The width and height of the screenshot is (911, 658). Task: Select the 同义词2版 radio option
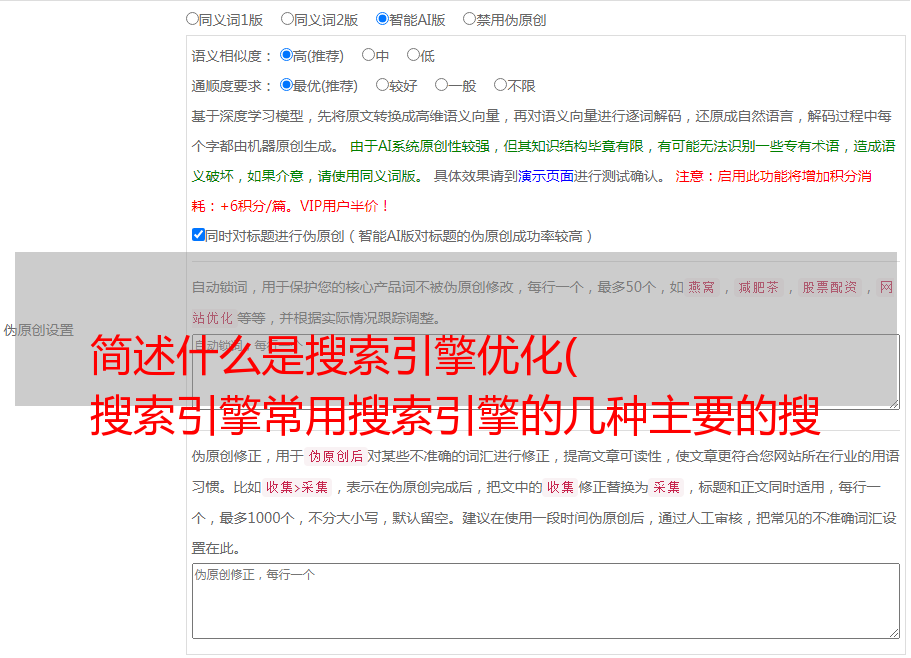(288, 19)
